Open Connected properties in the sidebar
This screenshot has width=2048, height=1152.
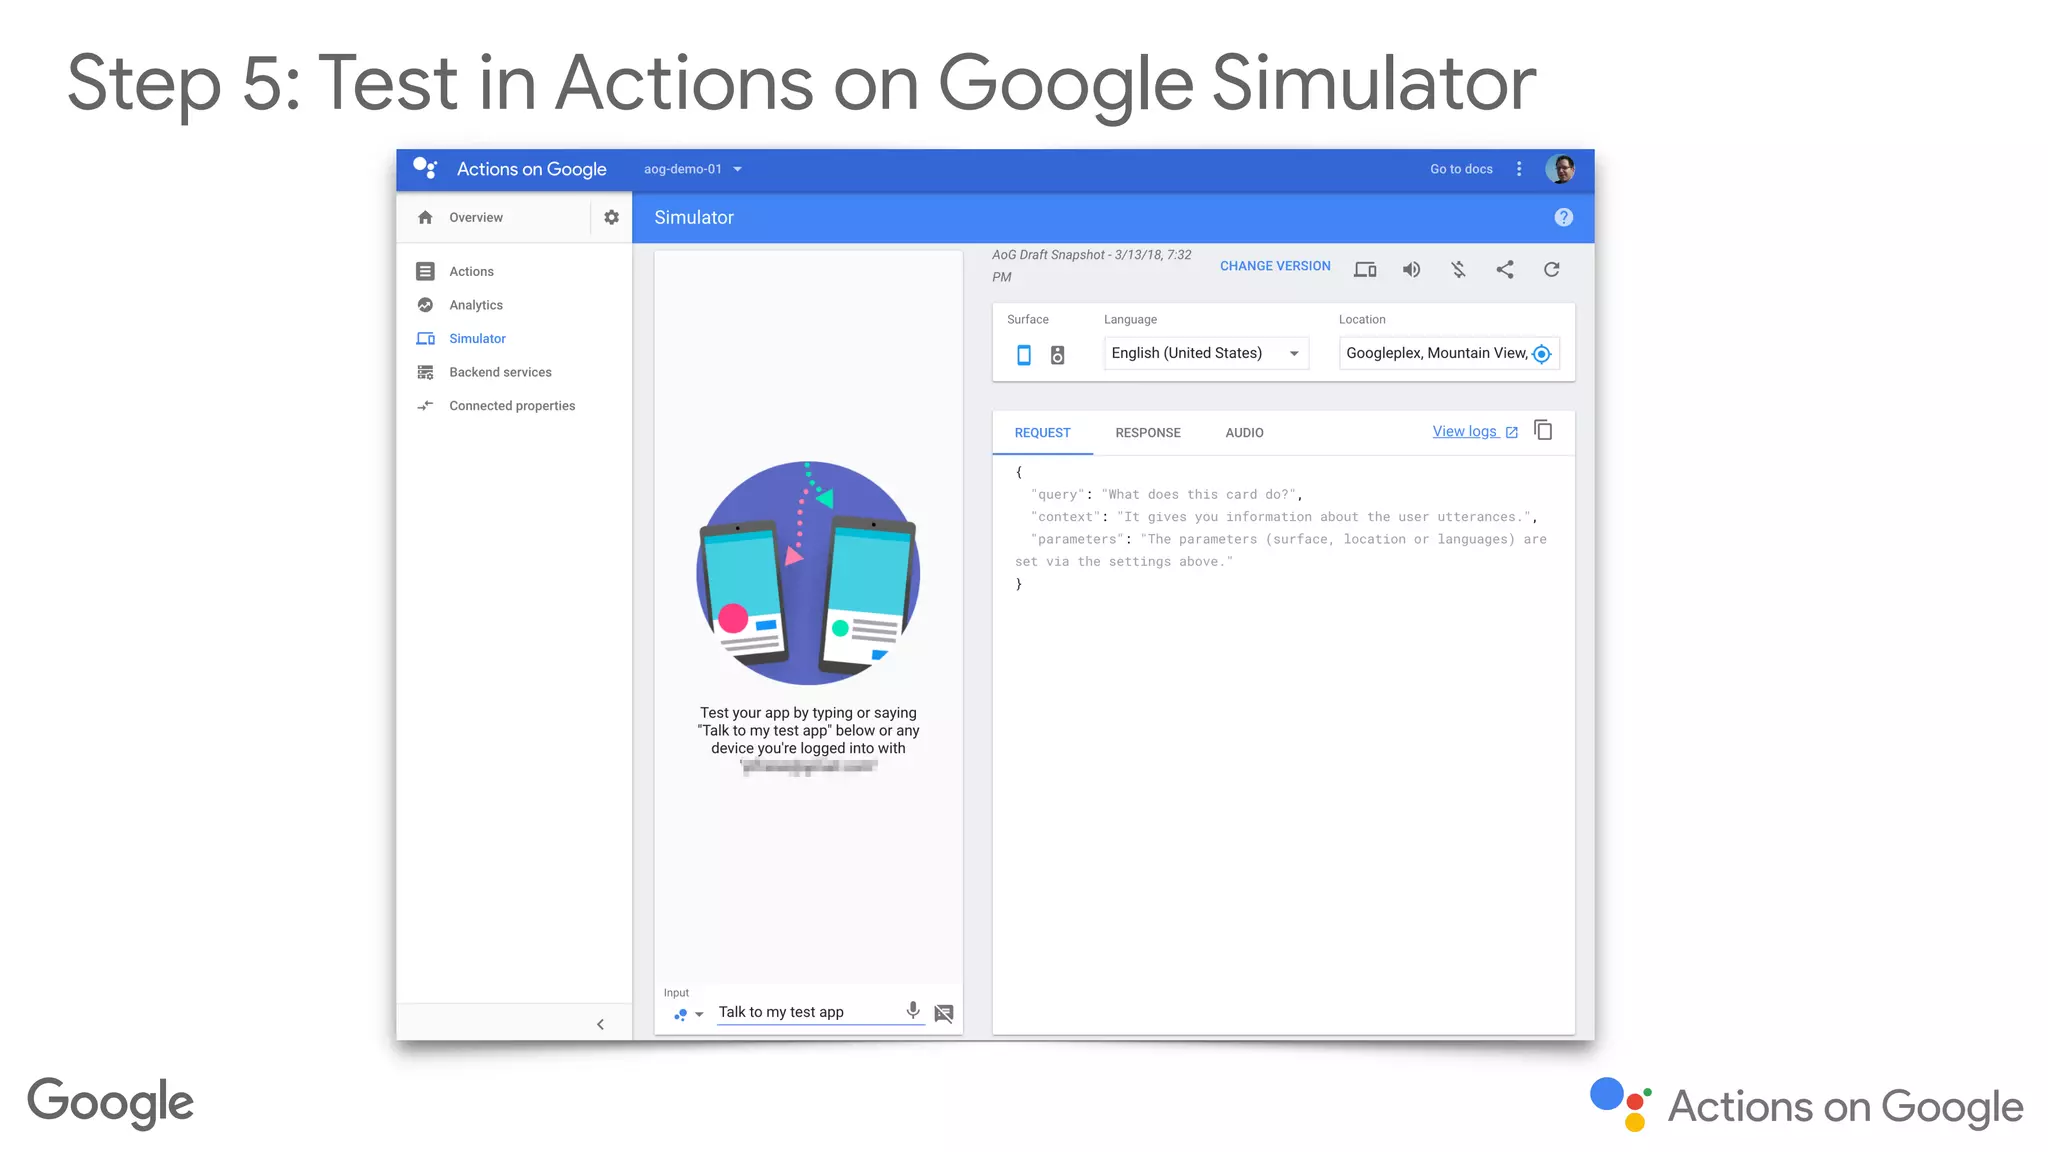[x=512, y=405]
